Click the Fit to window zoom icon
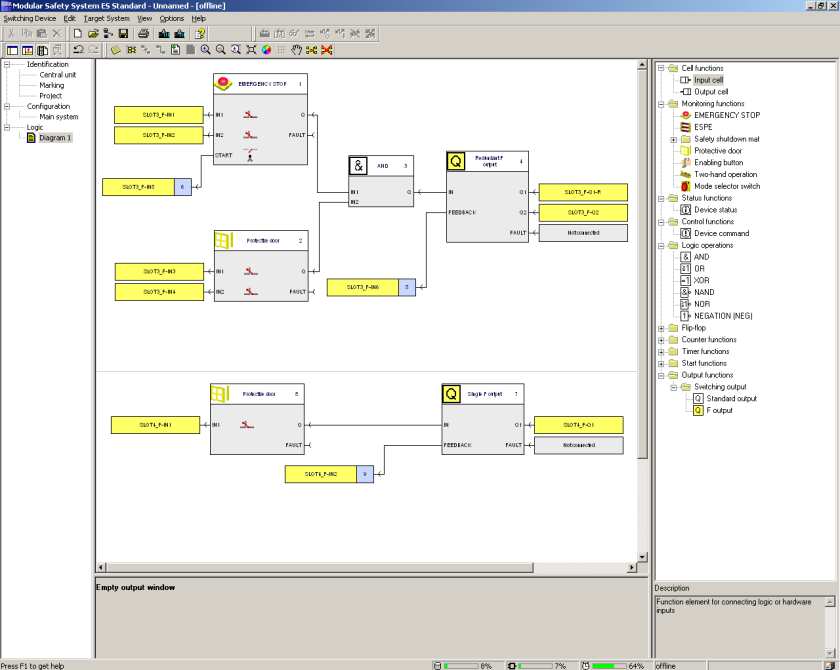 251,50
